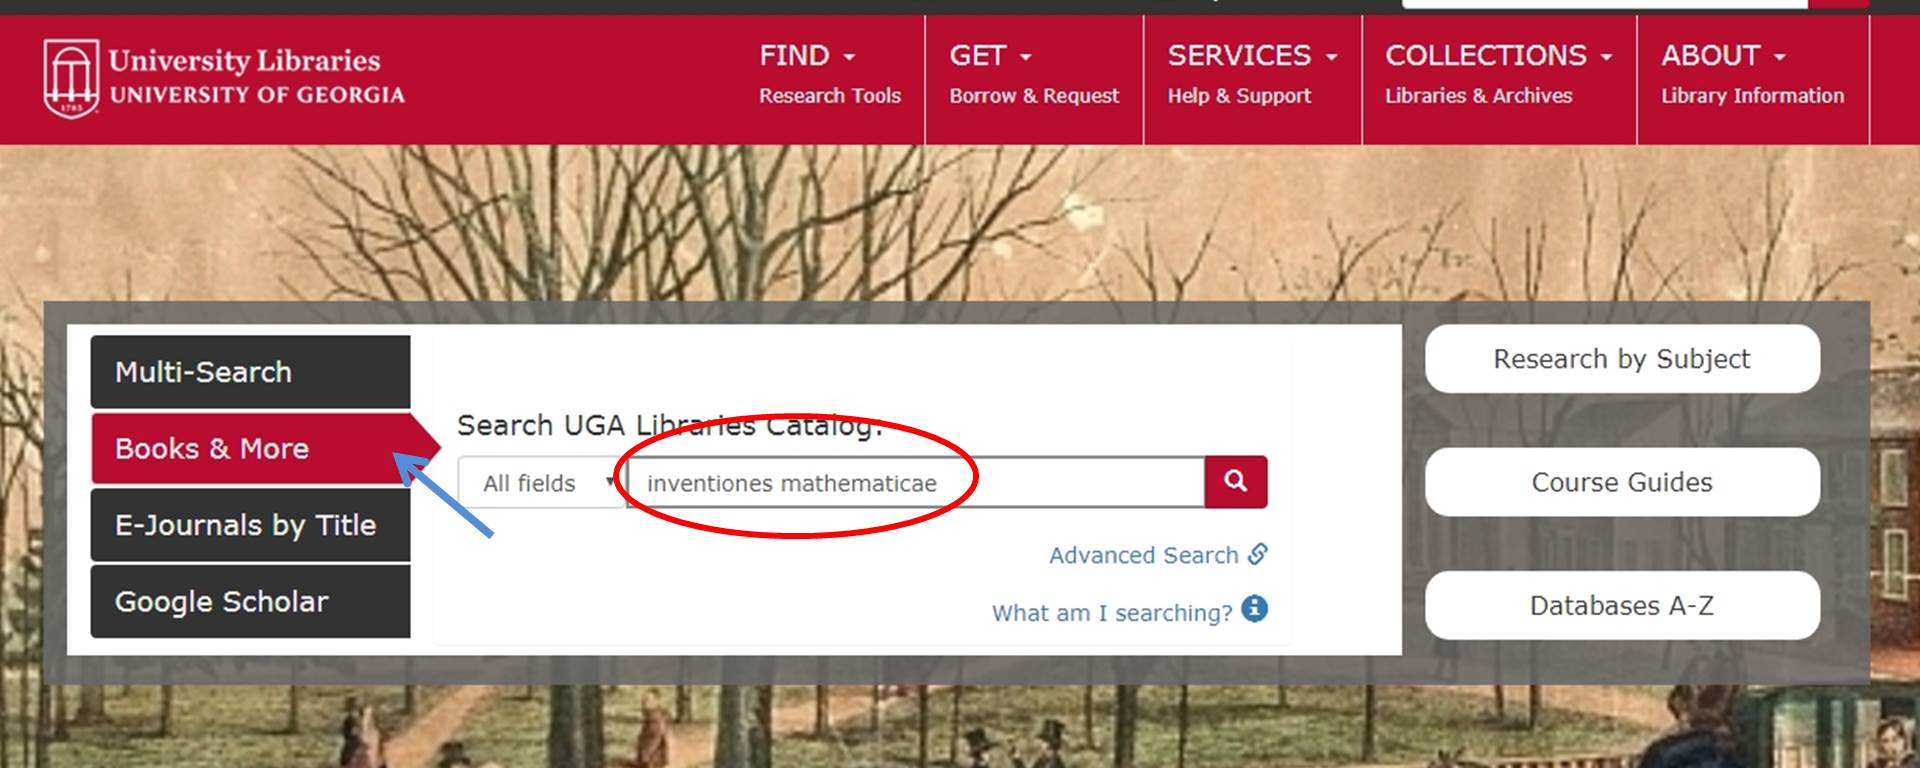Click the What am I searching? link

[1112, 613]
